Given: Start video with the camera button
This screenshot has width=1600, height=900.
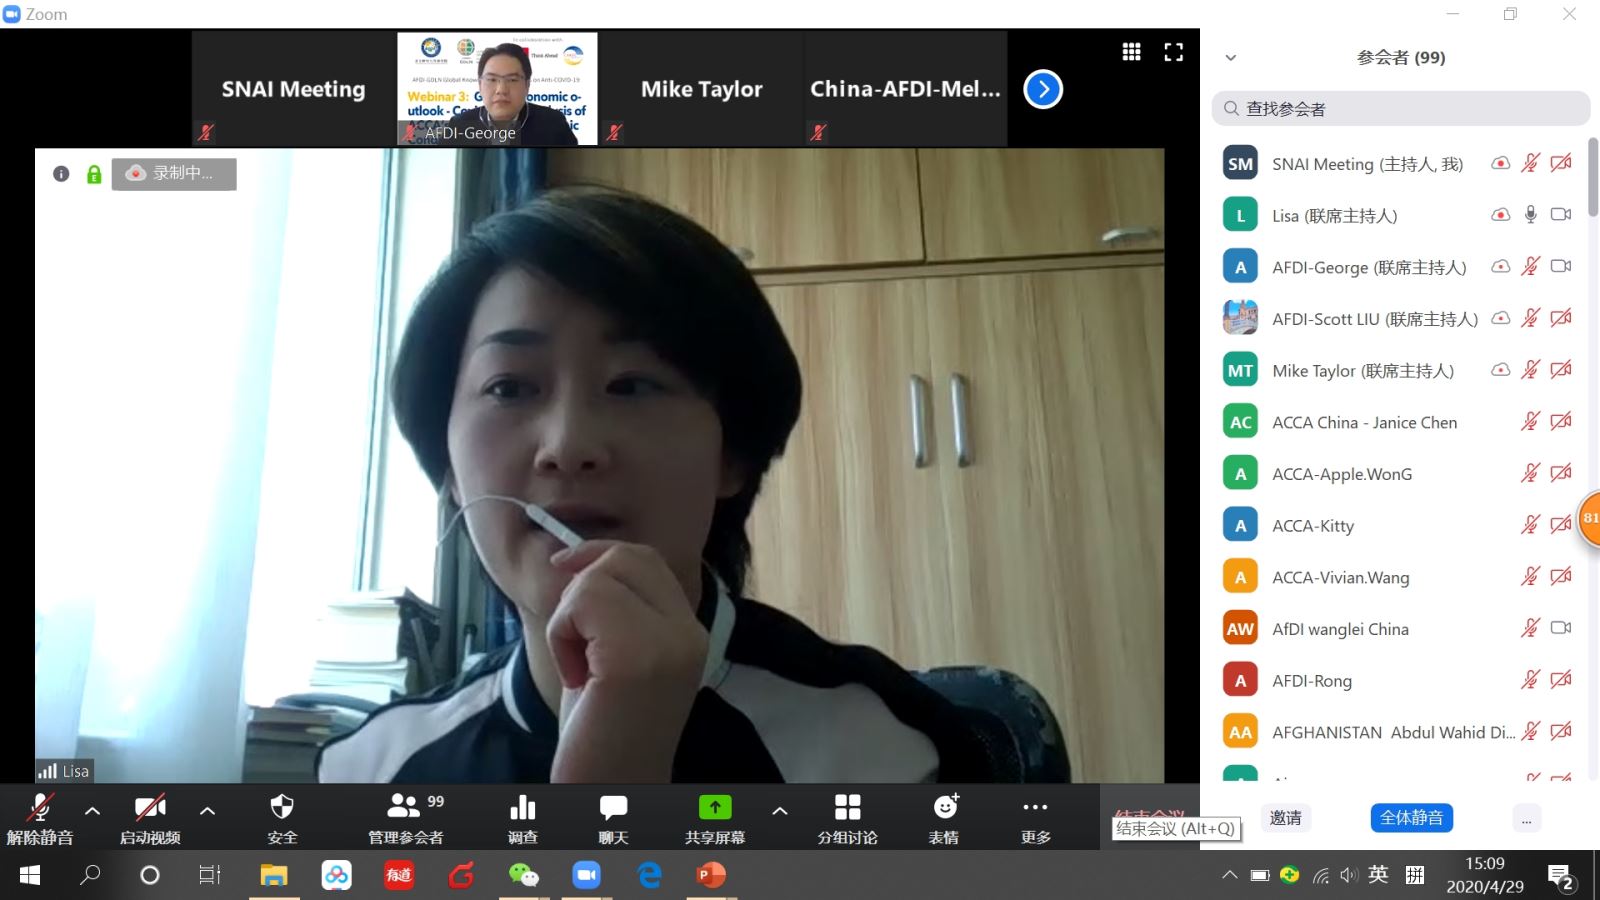Looking at the screenshot, I should pos(150,808).
